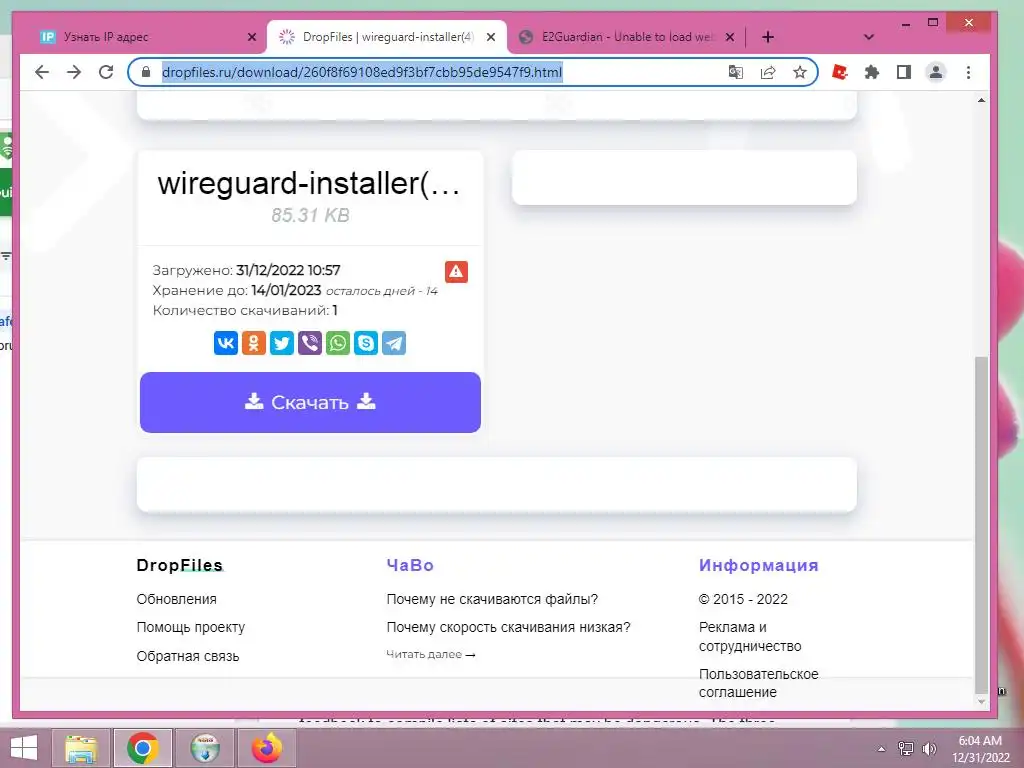The height and width of the screenshot is (768, 1024).
Task: Click the wireguard-installer file name heading
Action: [310, 184]
